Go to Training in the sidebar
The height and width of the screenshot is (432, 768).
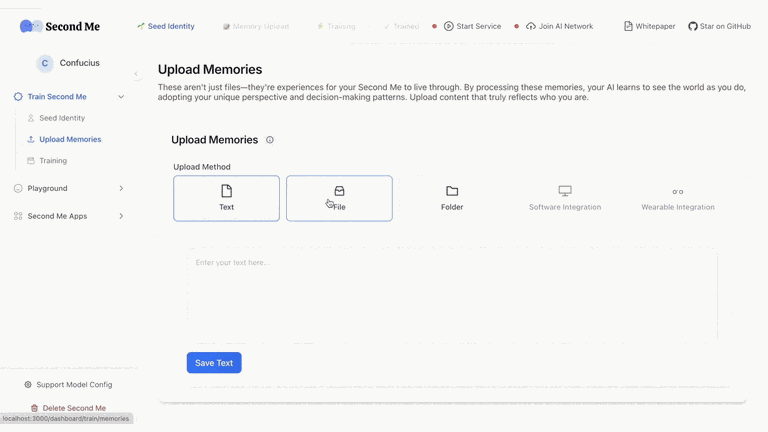pos(53,161)
